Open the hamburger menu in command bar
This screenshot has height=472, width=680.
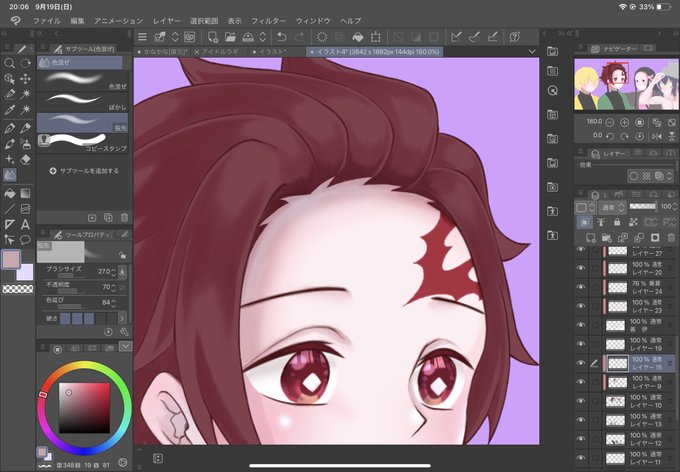tap(142, 37)
